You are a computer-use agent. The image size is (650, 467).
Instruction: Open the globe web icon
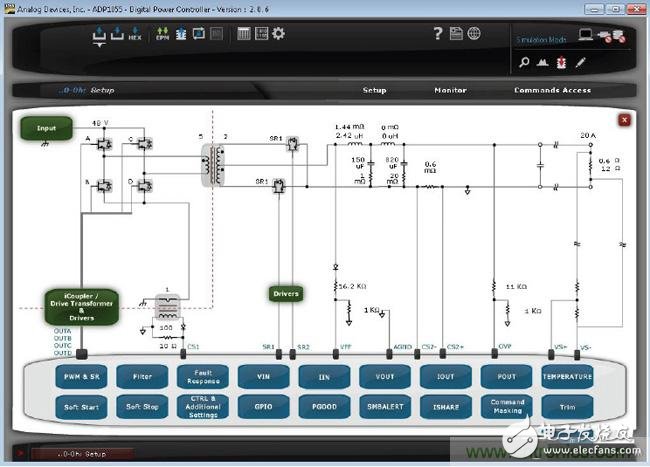coord(473,34)
